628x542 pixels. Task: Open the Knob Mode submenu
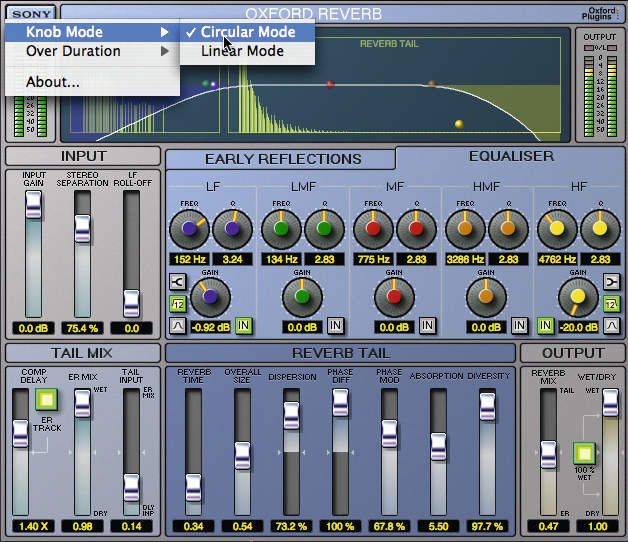point(92,32)
